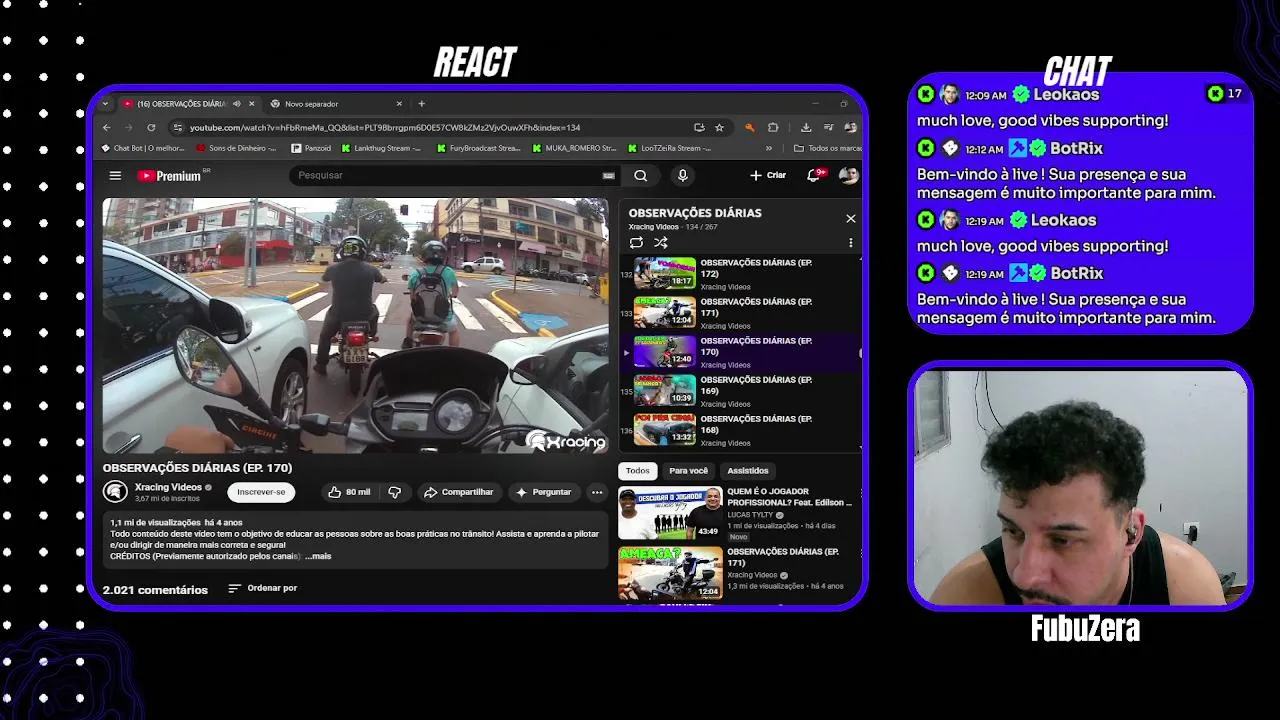The height and width of the screenshot is (720, 1280).
Task: Open the tab search dropdown arrow
Action: (105, 104)
